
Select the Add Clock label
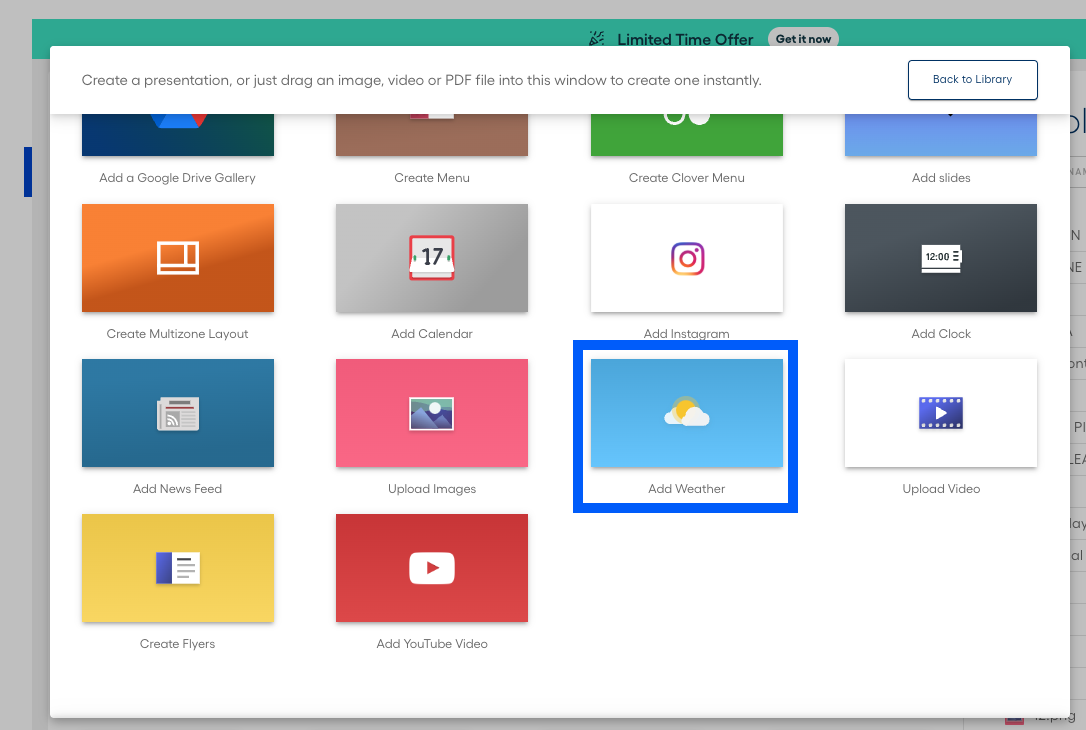(941, 334)
